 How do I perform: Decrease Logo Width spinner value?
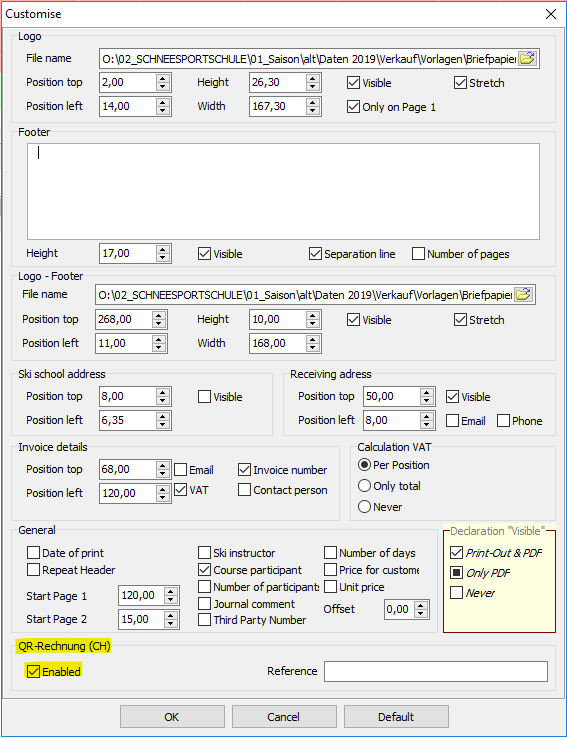coord(313,111)
